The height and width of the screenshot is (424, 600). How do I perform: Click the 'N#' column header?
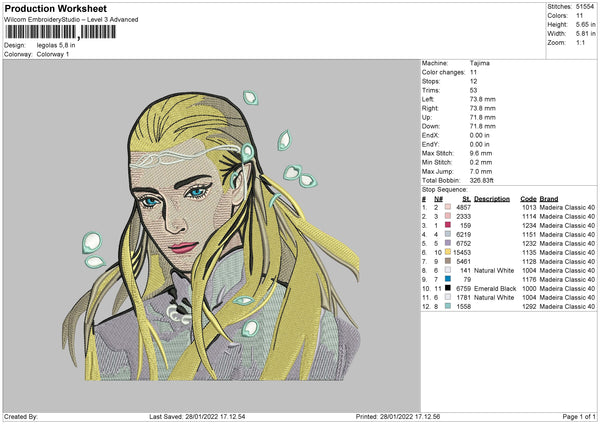pos(439,199)
